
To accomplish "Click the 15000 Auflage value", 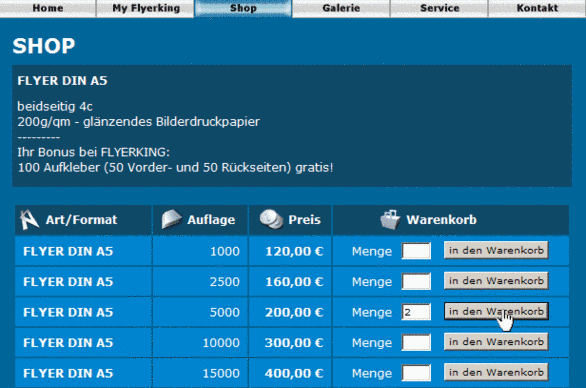I will click(x=221, y=373).
